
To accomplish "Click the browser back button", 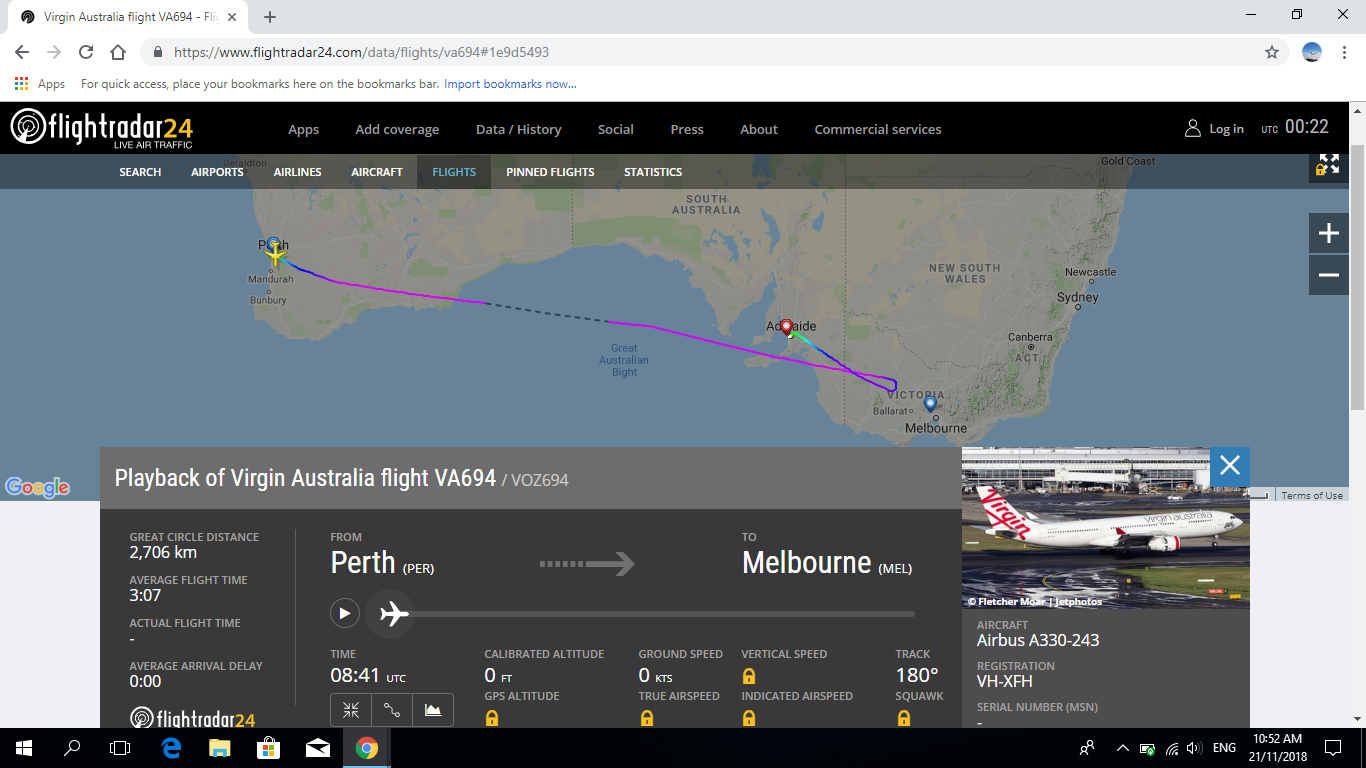I will click(x=22, y=52).
